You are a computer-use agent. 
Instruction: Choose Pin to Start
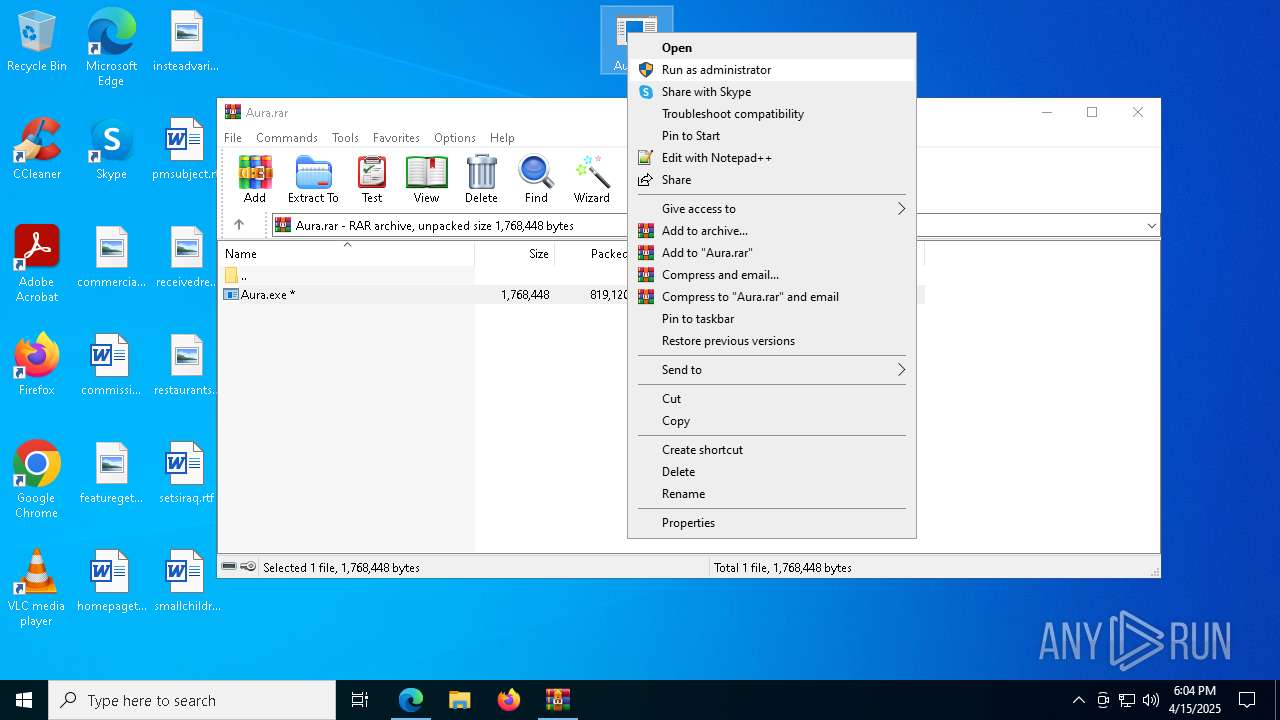pos(771,136)
